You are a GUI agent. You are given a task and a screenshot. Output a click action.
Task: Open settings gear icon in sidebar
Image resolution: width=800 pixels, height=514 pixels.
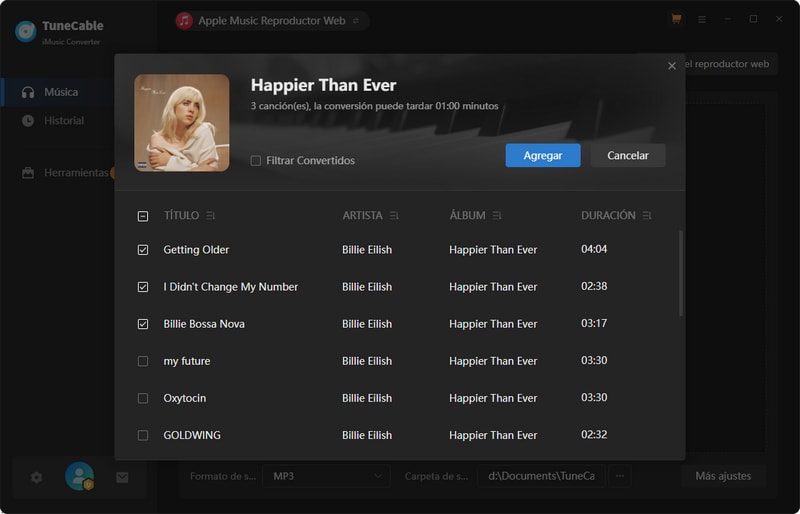(x=37, y=477)
